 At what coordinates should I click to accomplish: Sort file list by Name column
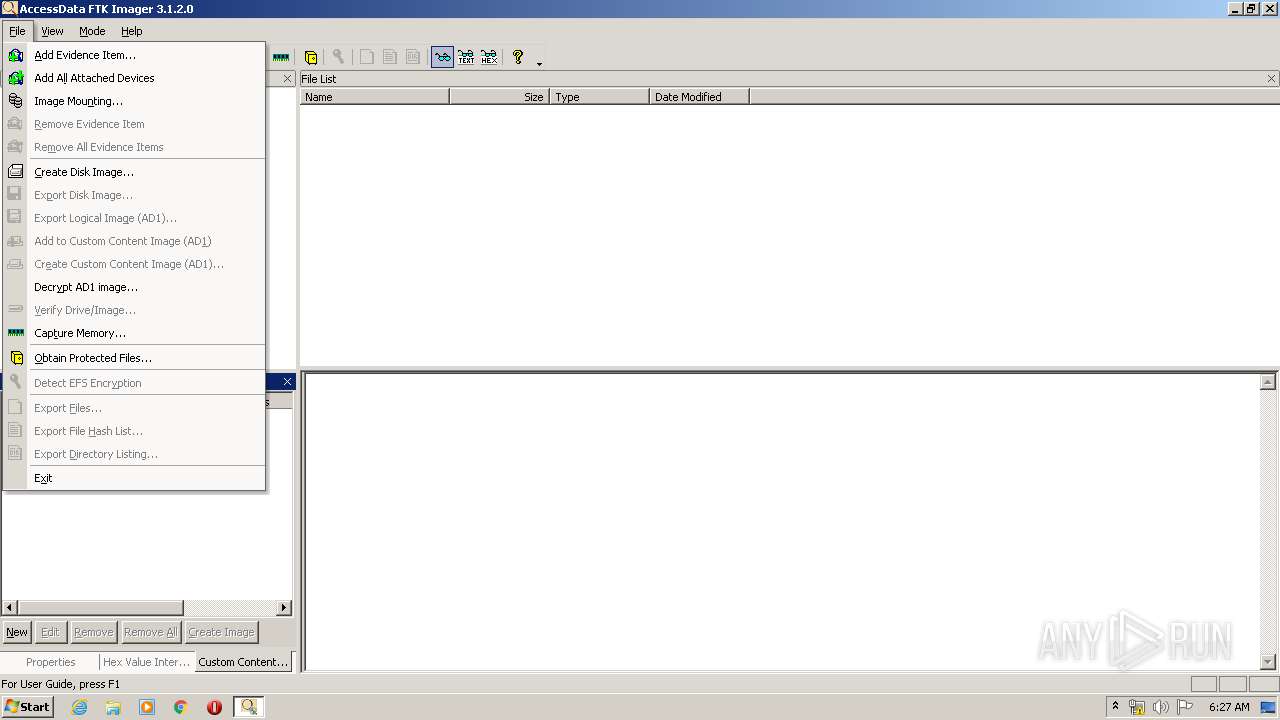(375, 97)
